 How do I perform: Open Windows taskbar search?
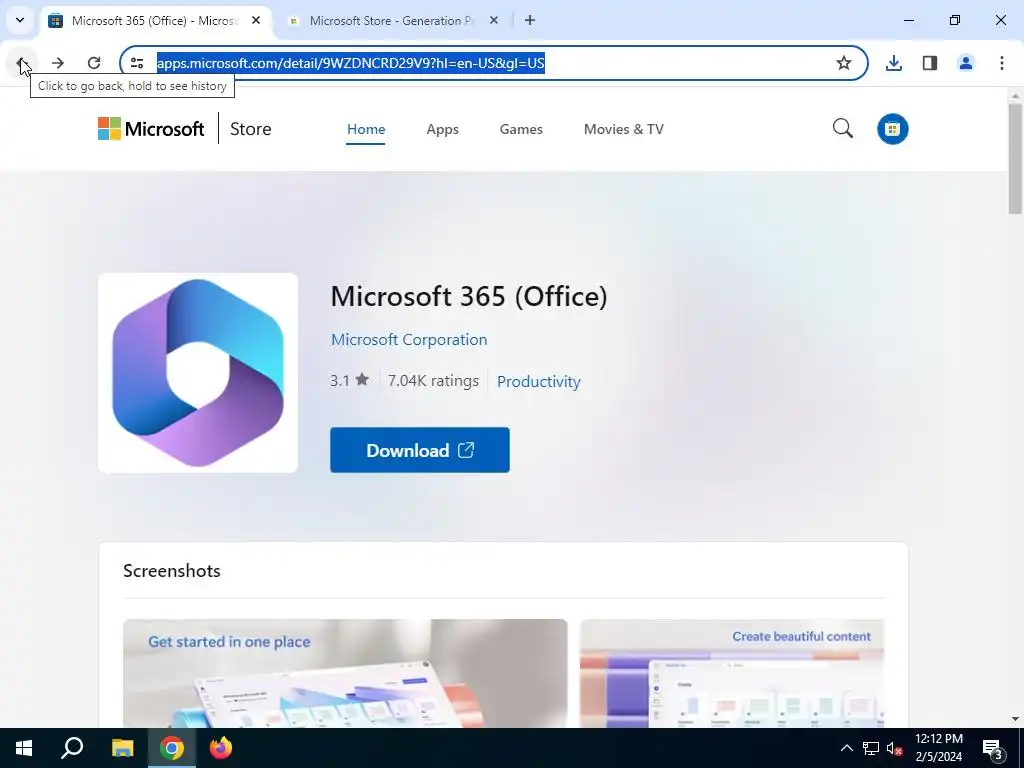coord(72,748)
